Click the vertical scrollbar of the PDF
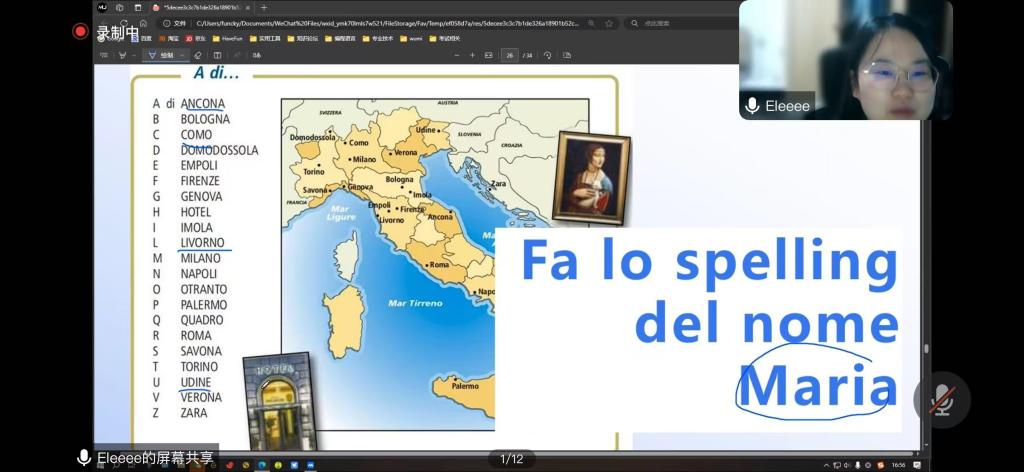1024x472 pixels. pos(924,250)
